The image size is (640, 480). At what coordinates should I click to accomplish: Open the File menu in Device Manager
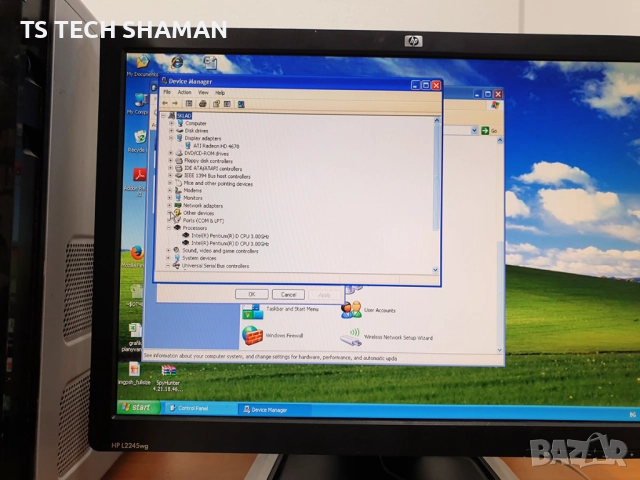click(x=167, y=92)
